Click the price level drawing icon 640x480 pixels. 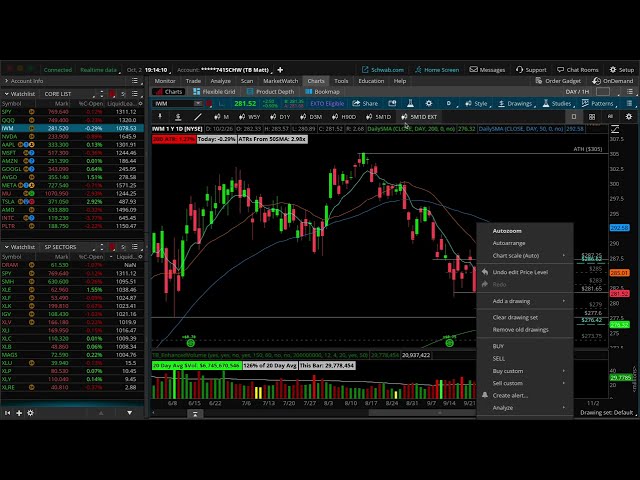click(x=178, y=117)
